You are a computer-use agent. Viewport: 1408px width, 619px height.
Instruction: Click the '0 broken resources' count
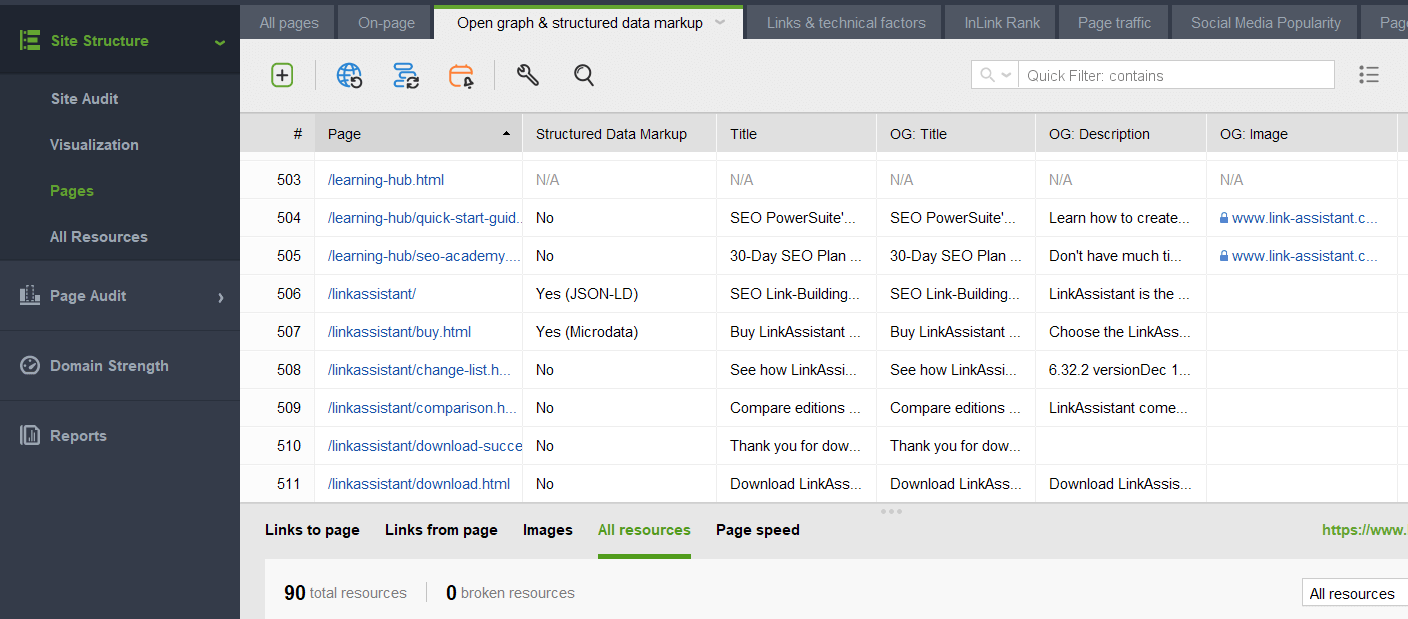[x=510, y=593]
